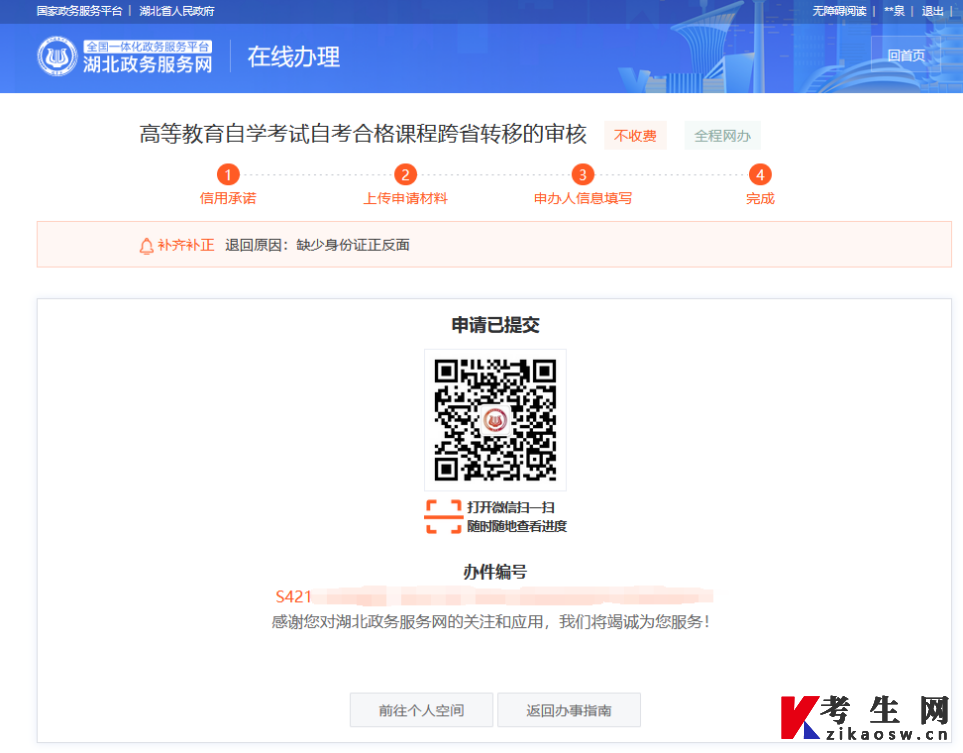The height and width of the screenshot is (753, 963).
Task: Click the bell icon beside 补齐补正
Action: click(146, 246)
